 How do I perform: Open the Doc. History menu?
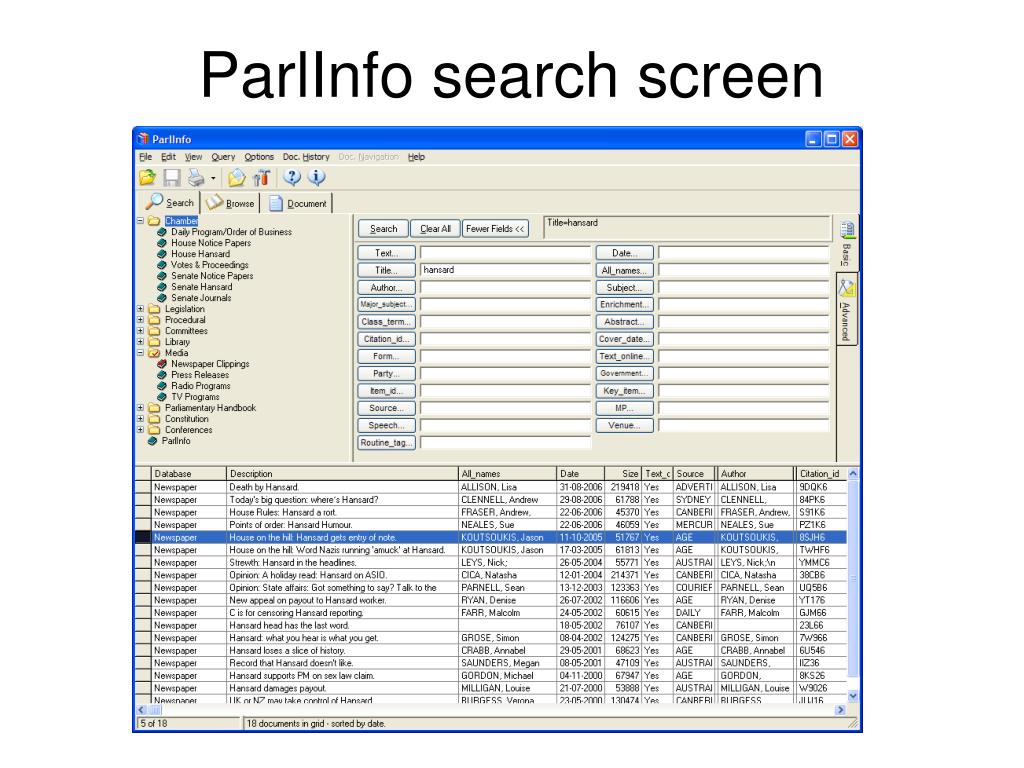click(306, 157)
